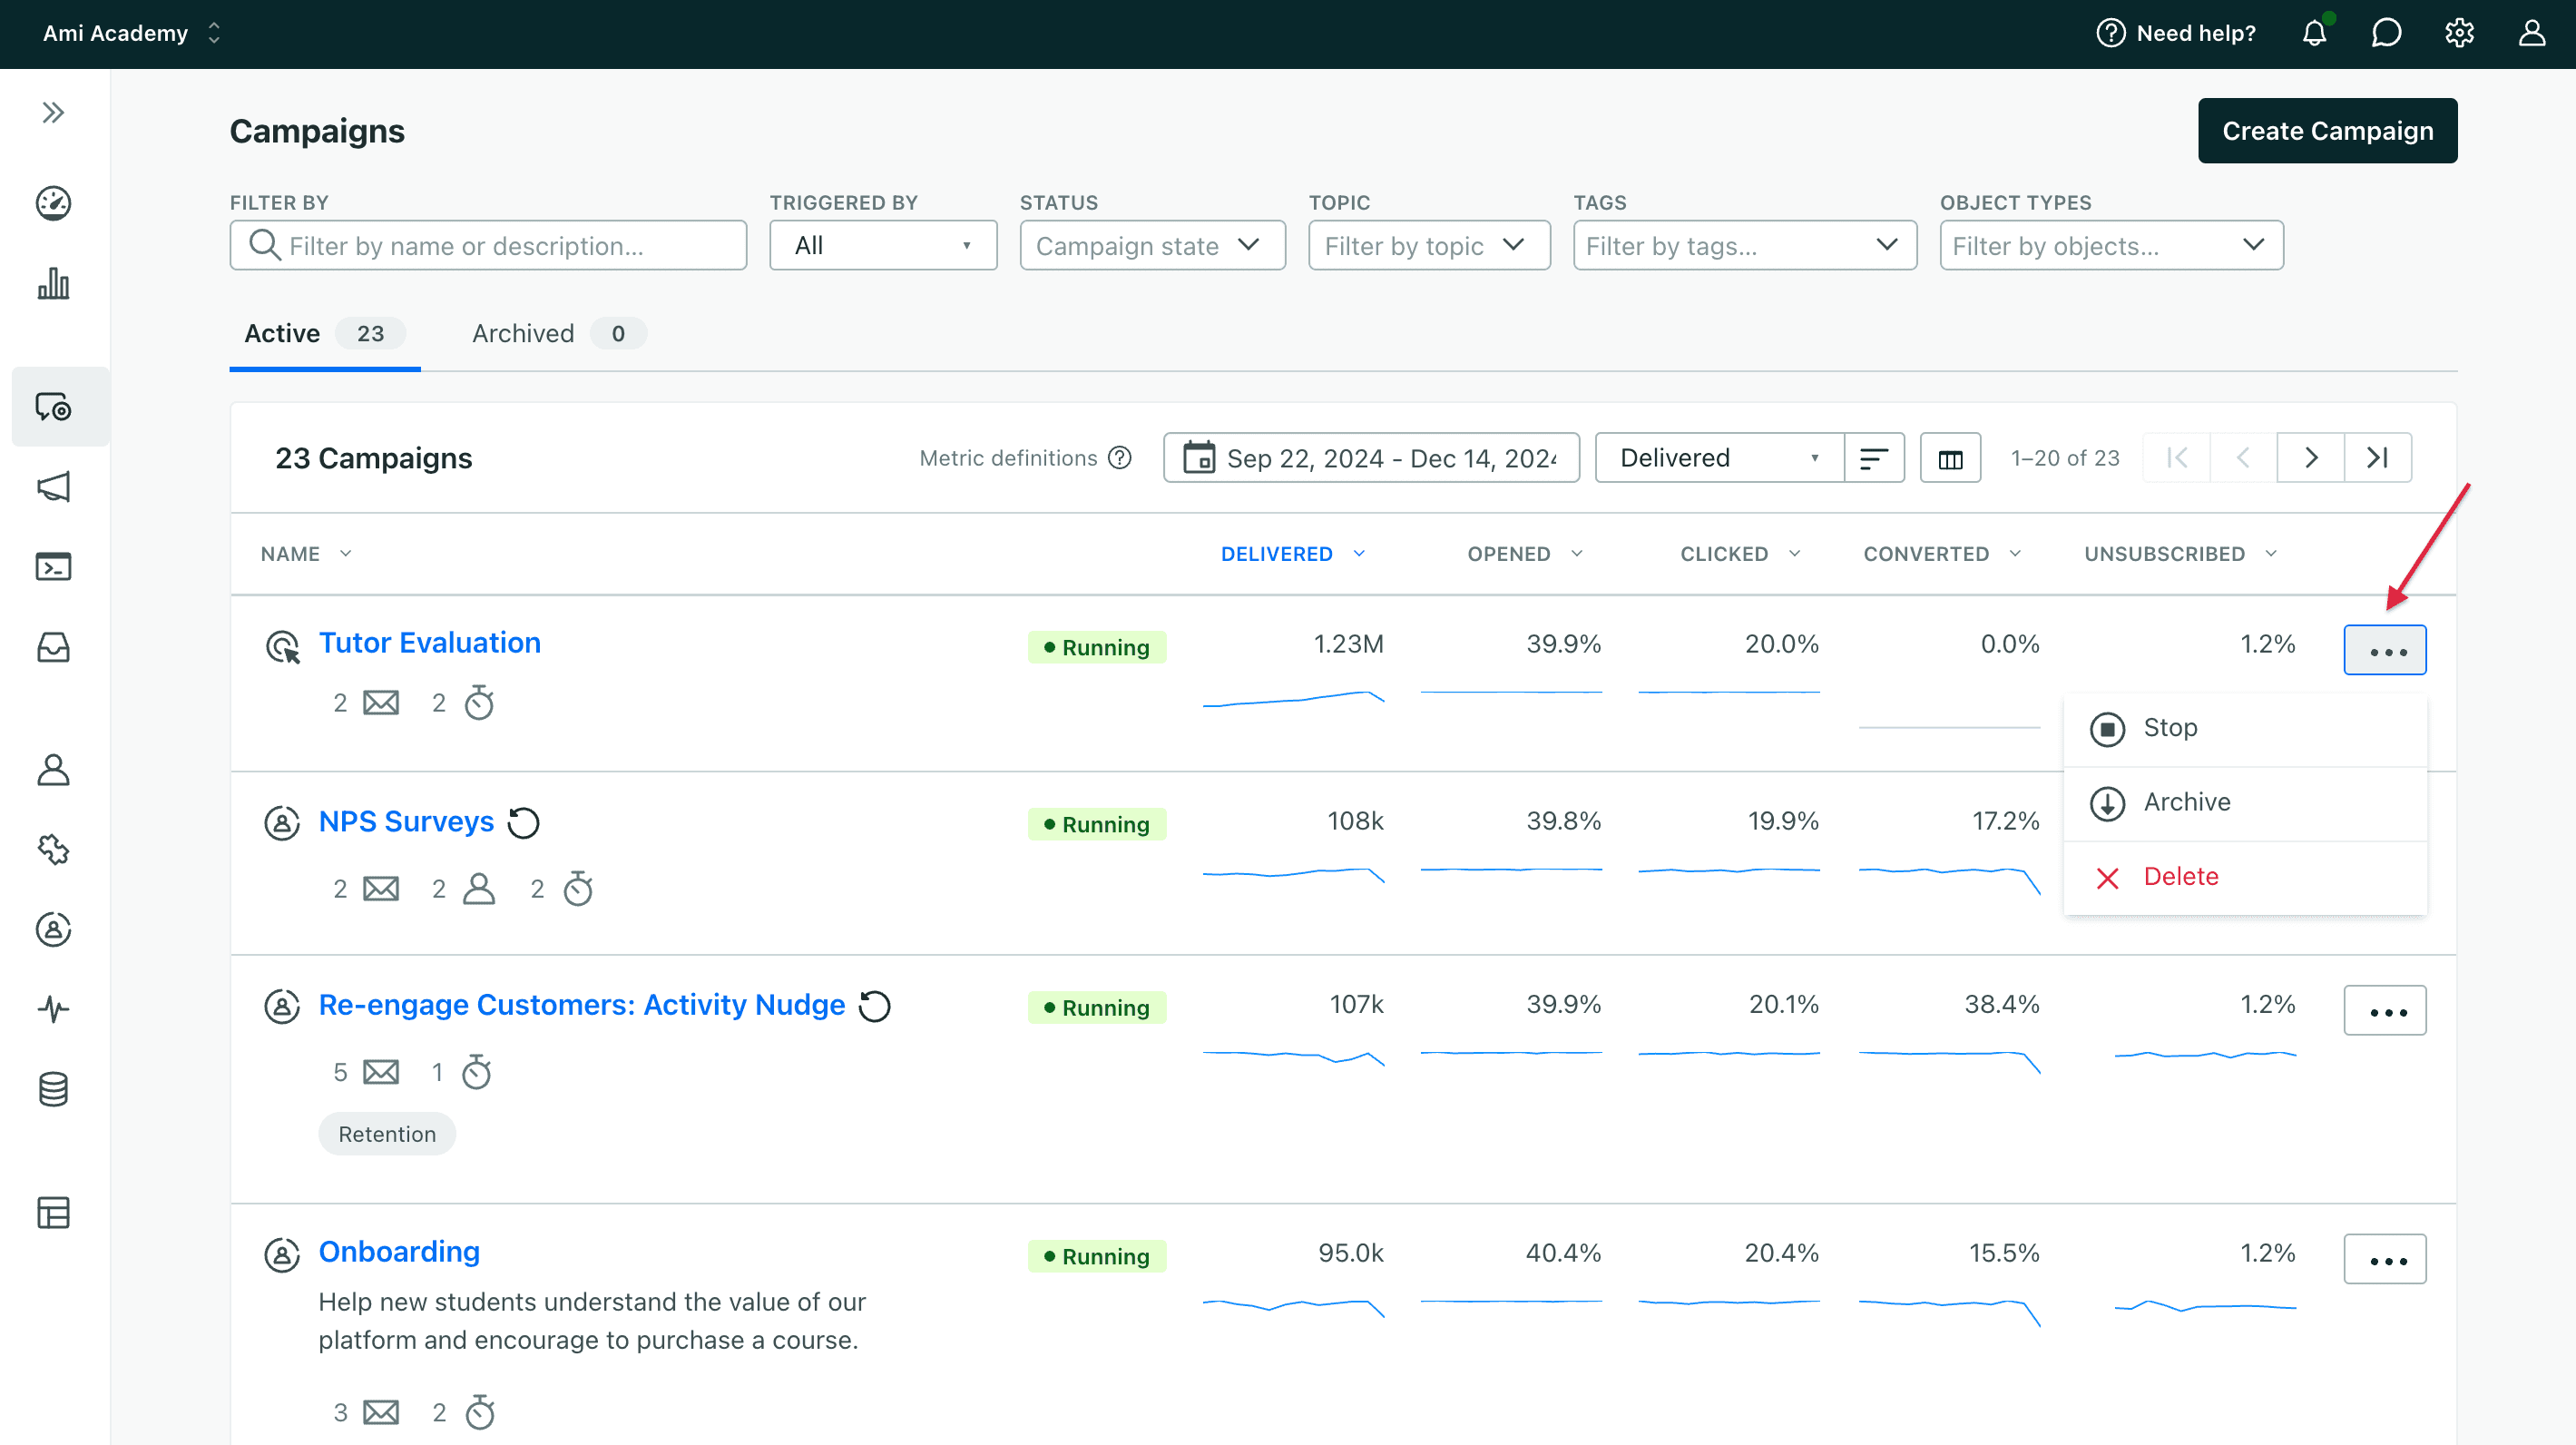Open the integrations puzzle icon in sidebar

(x=54, y=849)
